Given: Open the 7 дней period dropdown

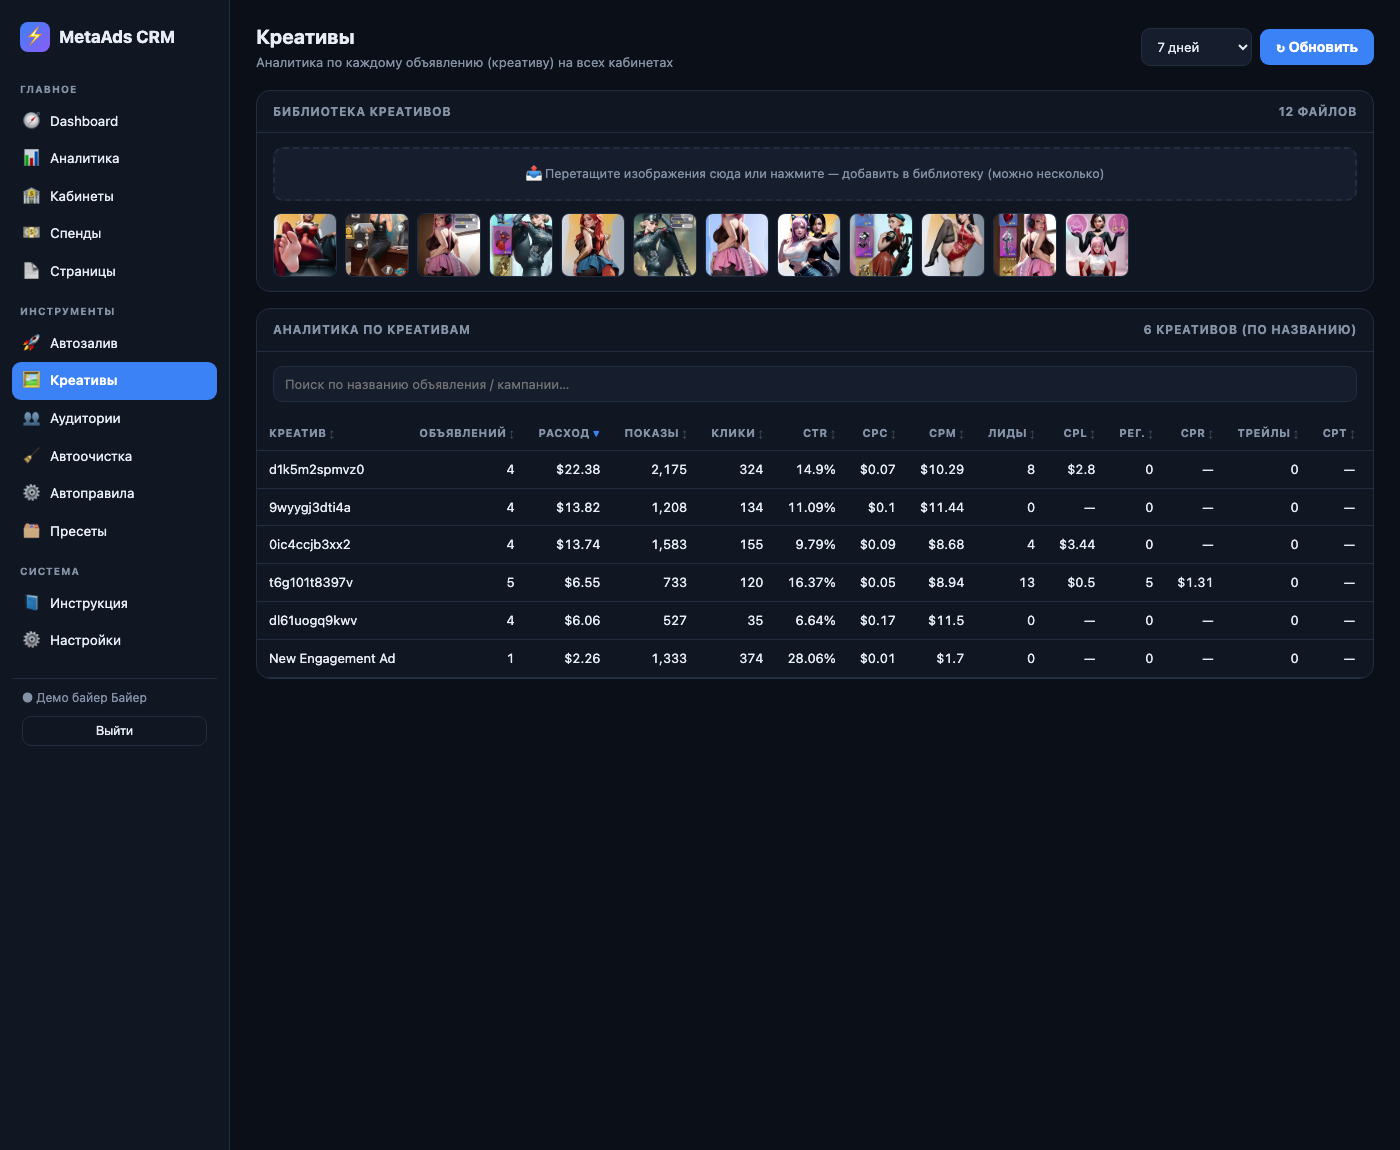Looking at the screenshot, I should tap(1196, 47).
